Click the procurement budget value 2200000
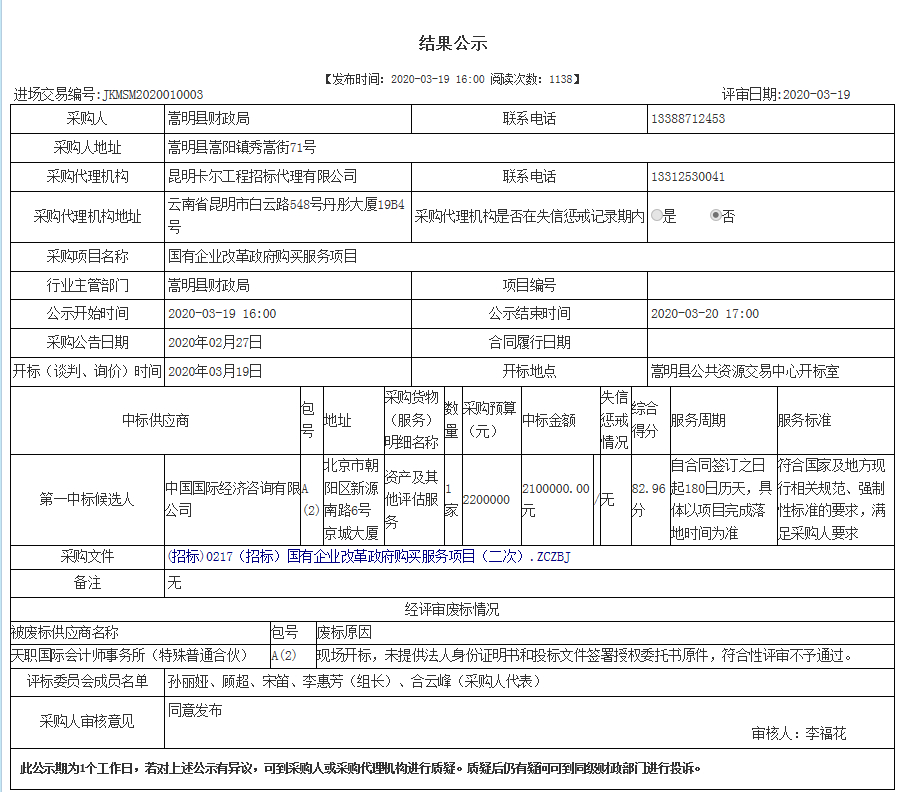The height and width of the screenshot is (792, 900). click(486, 500)
